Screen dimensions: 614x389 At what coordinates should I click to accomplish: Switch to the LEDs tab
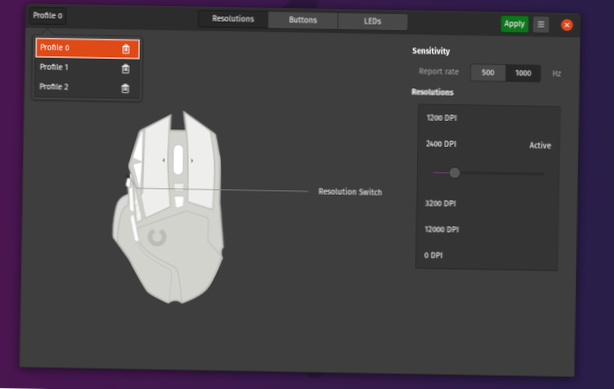372,21
